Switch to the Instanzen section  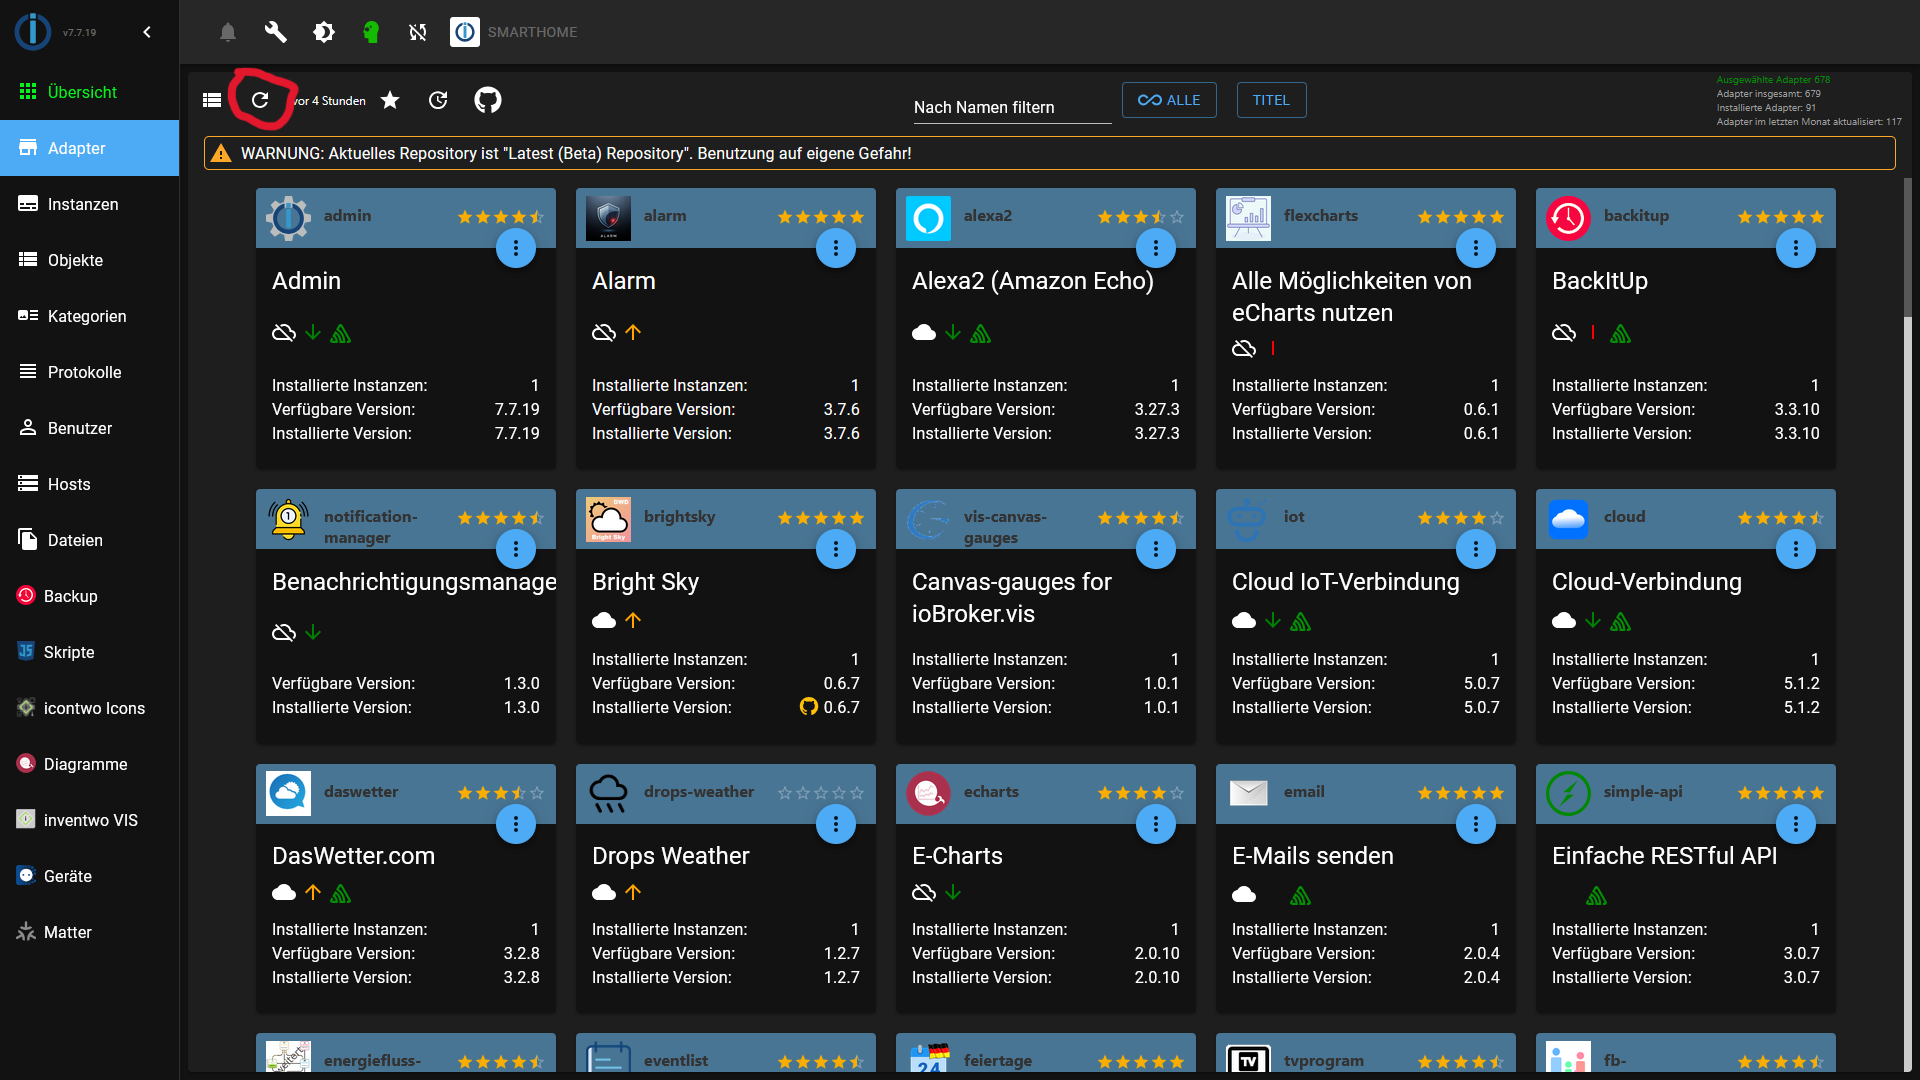click(x=83, y=204)
